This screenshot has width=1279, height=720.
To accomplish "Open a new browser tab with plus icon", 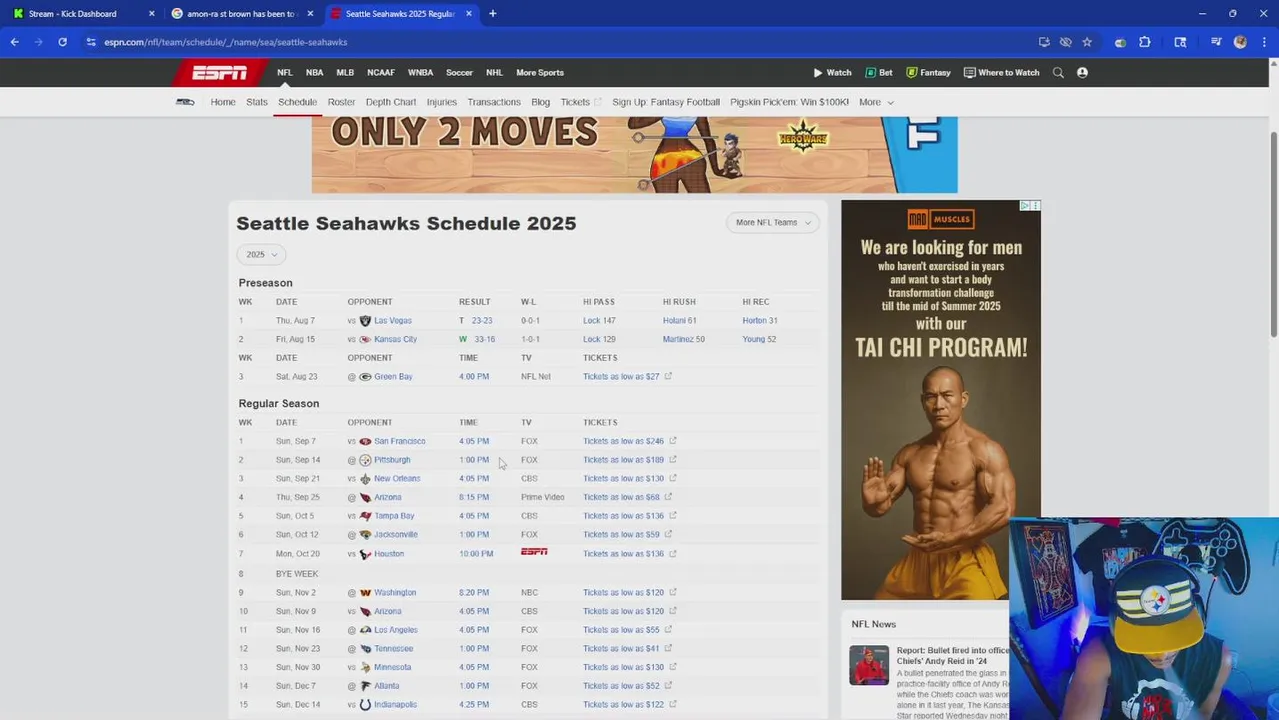I will coord(492,13).
